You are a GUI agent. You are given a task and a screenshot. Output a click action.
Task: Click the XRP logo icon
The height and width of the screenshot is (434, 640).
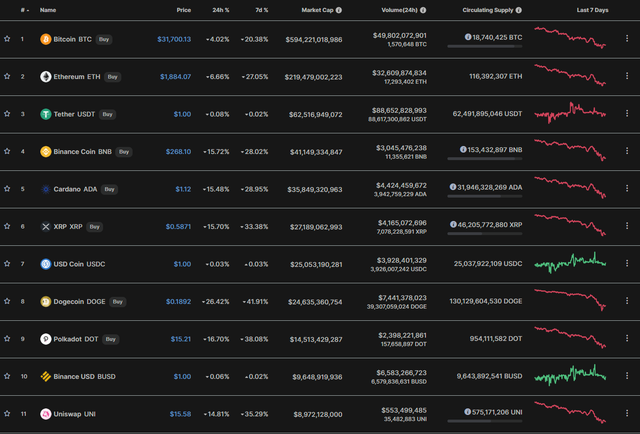point(46,227)
